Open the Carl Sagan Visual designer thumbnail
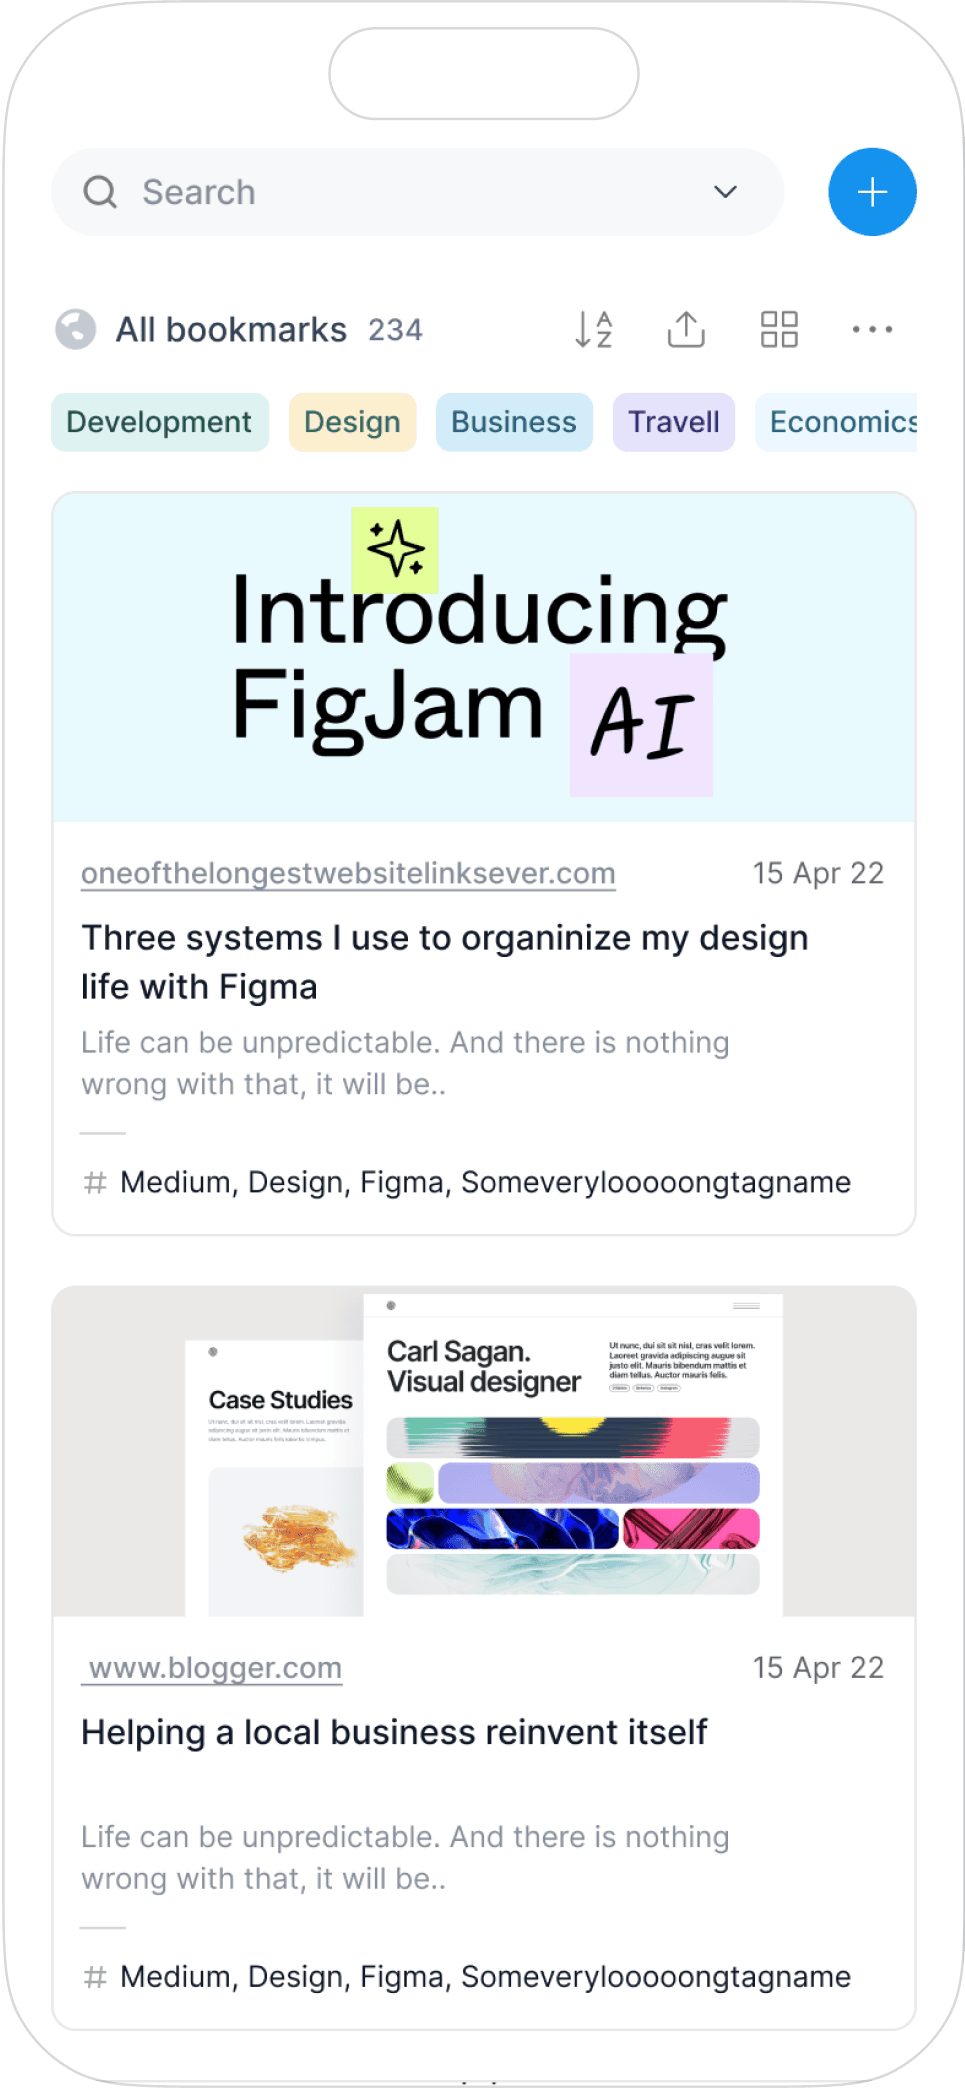Screen dimensions: 965x2088 pos(484,1451)
